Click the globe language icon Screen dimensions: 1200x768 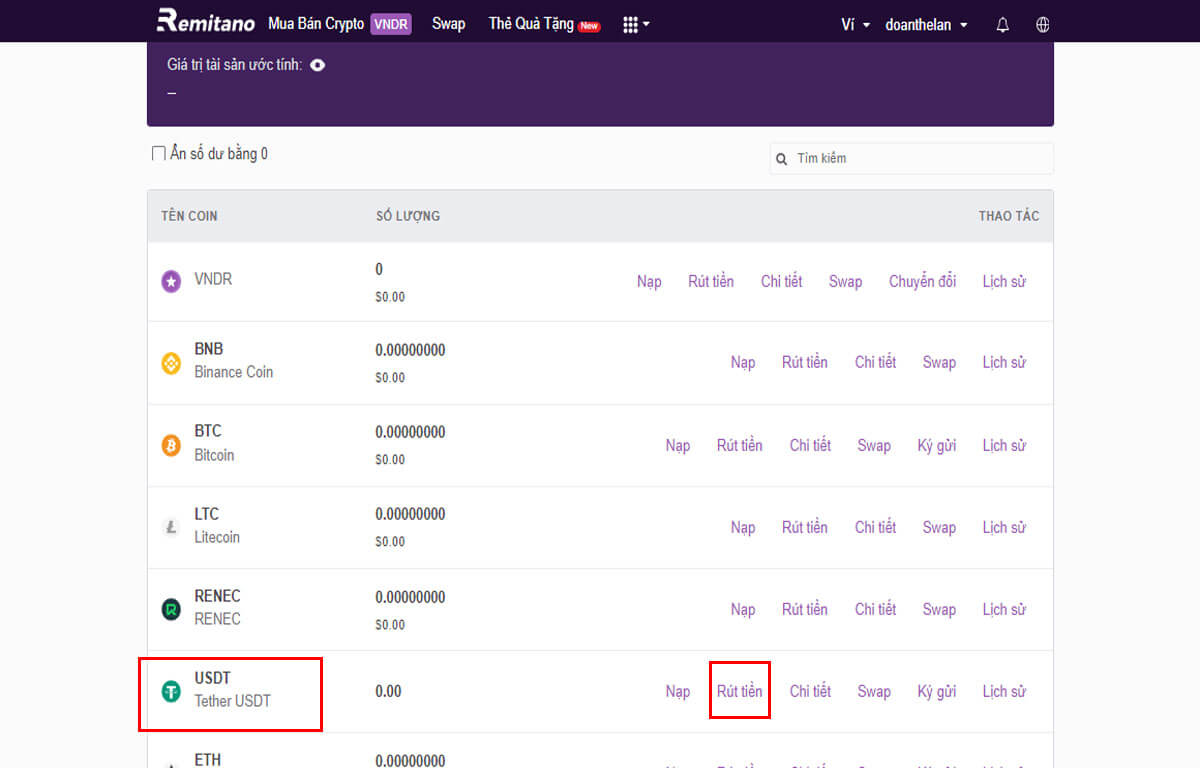(1043, 25)
